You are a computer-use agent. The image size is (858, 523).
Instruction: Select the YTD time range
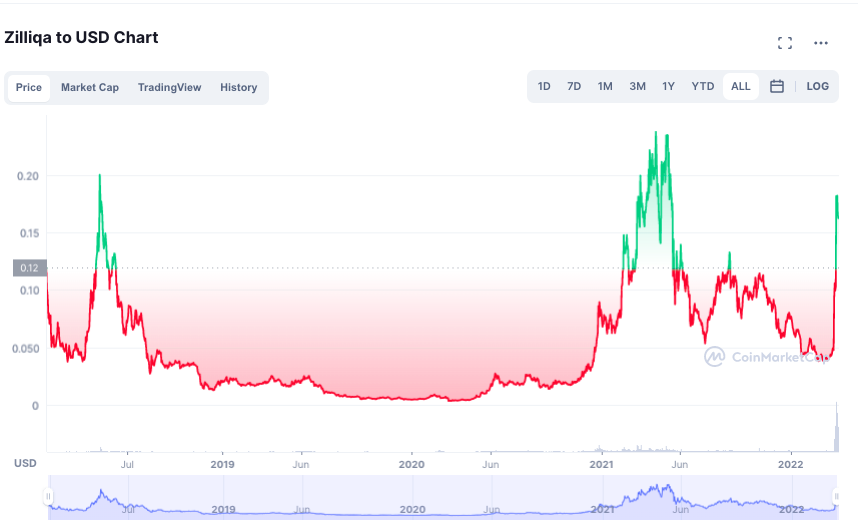coord(703,86)
